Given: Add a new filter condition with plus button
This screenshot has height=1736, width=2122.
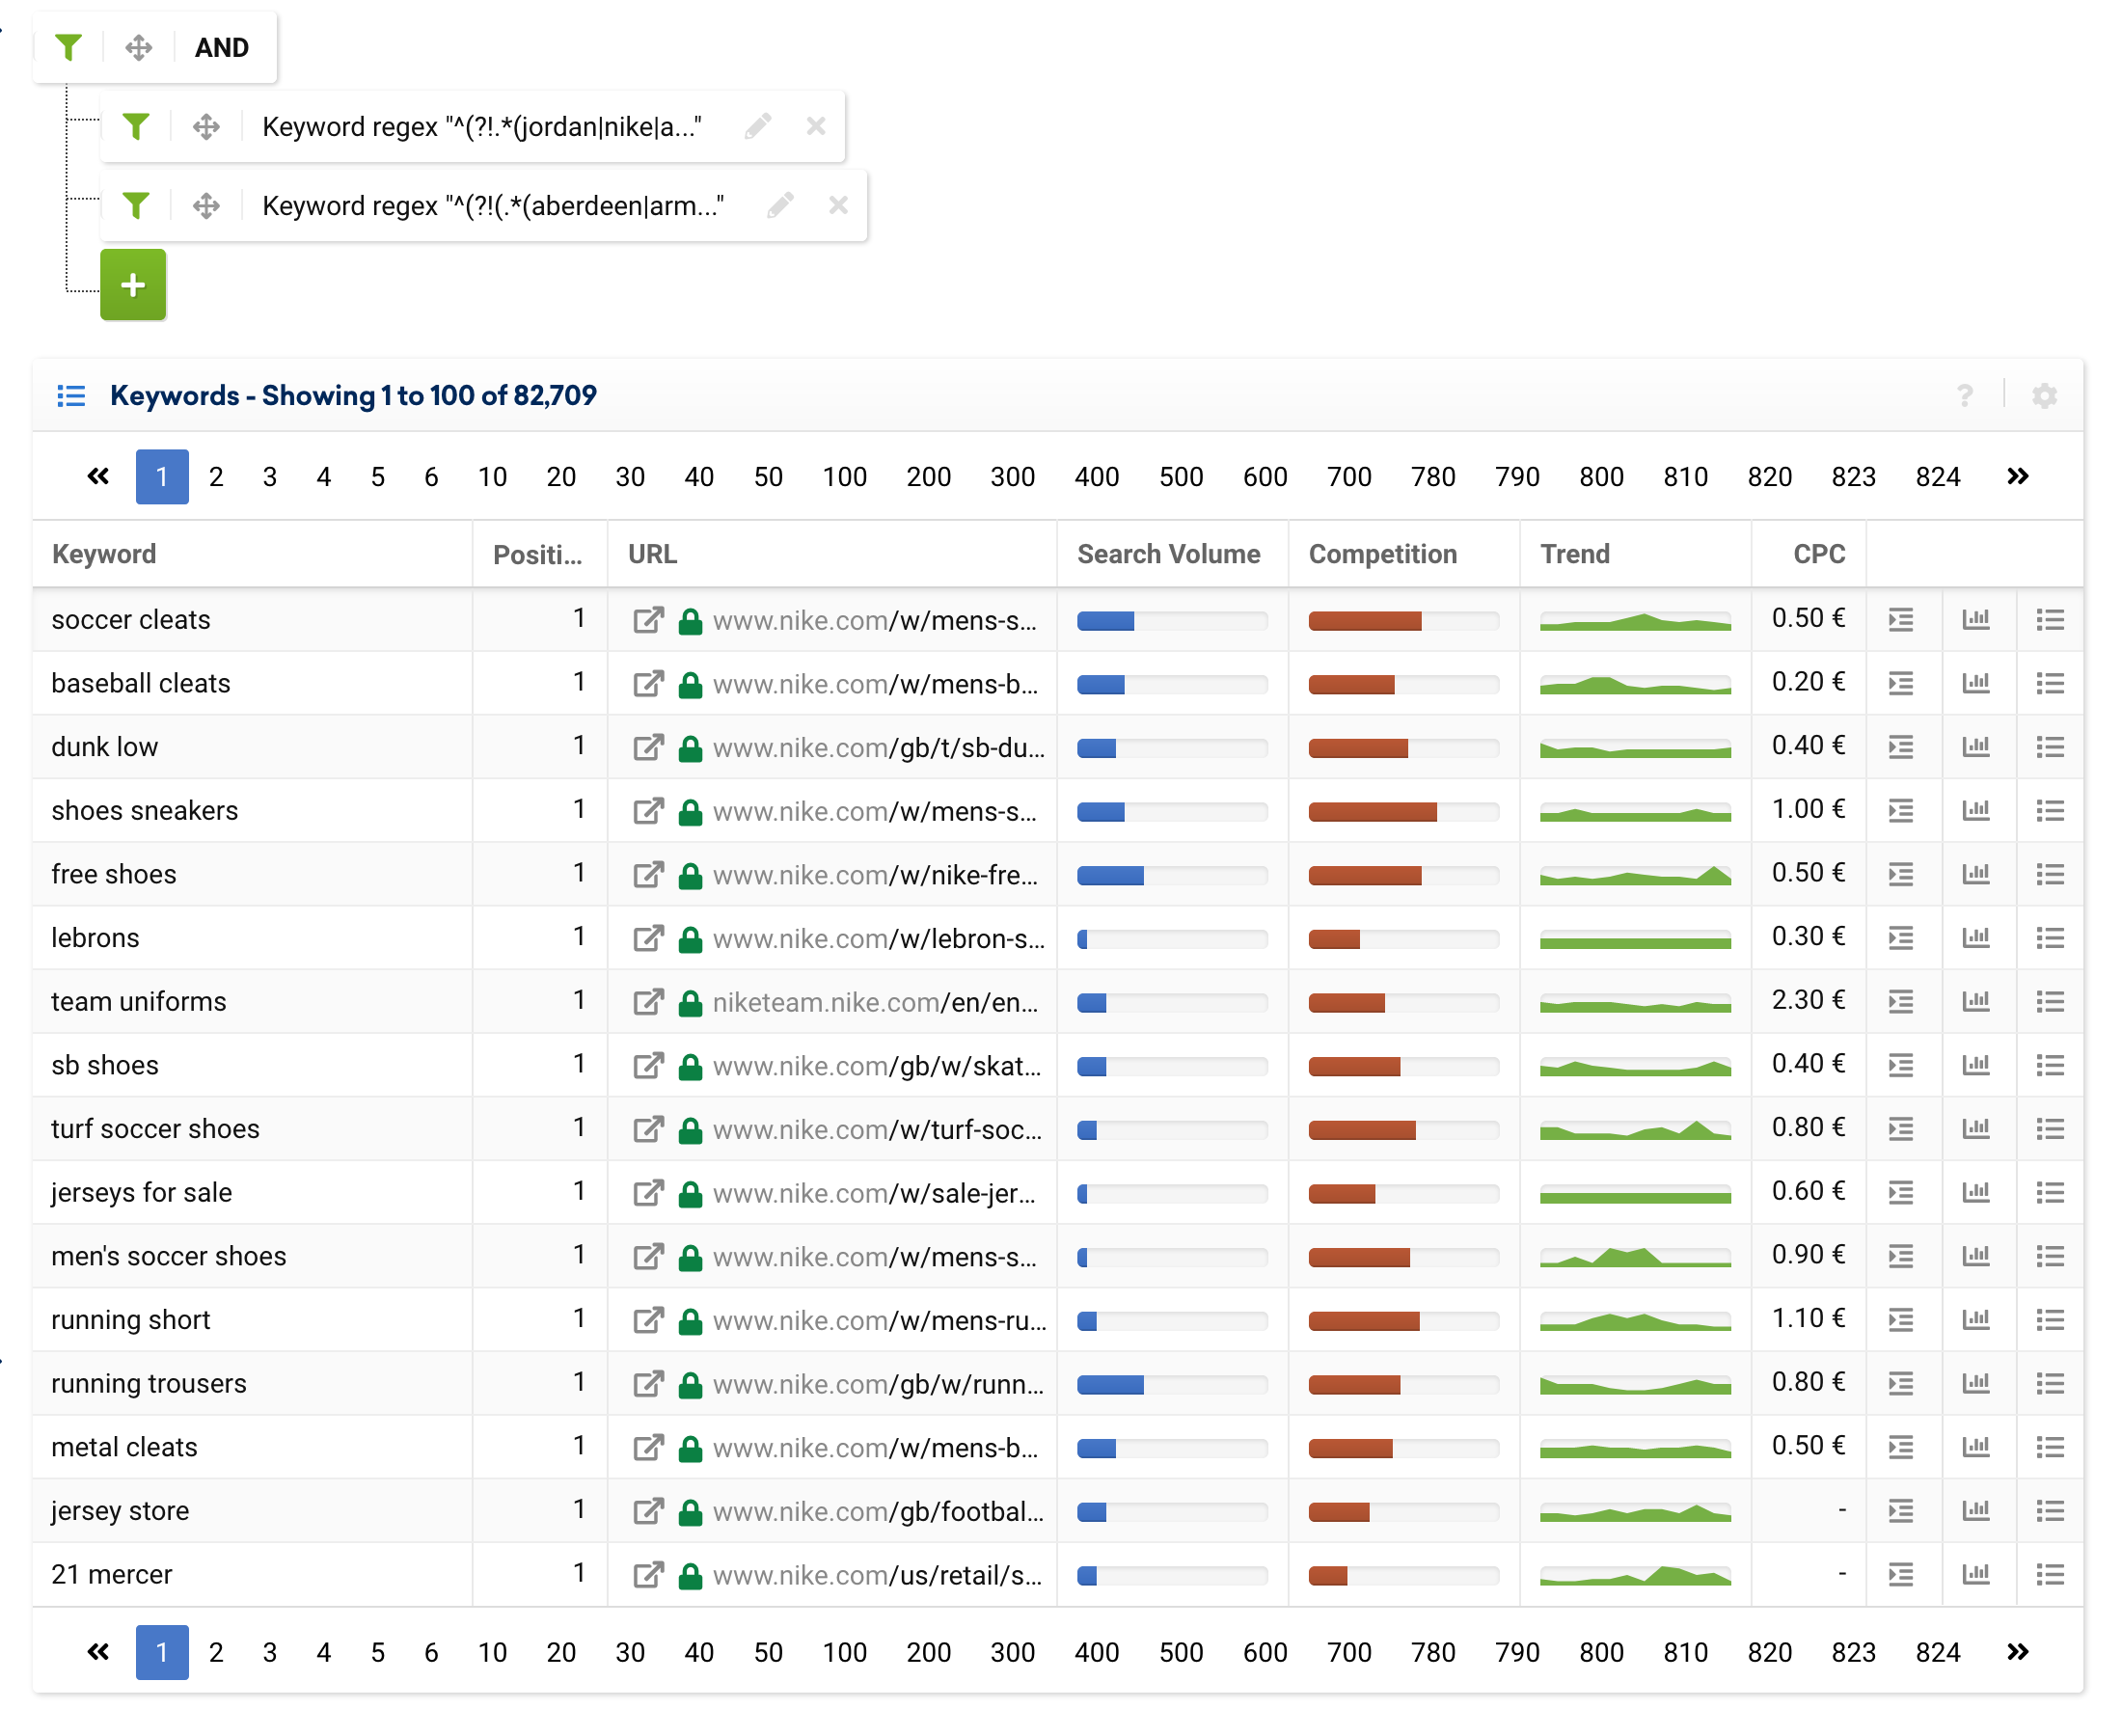Looking at the screenshot, I should [134, 284].
